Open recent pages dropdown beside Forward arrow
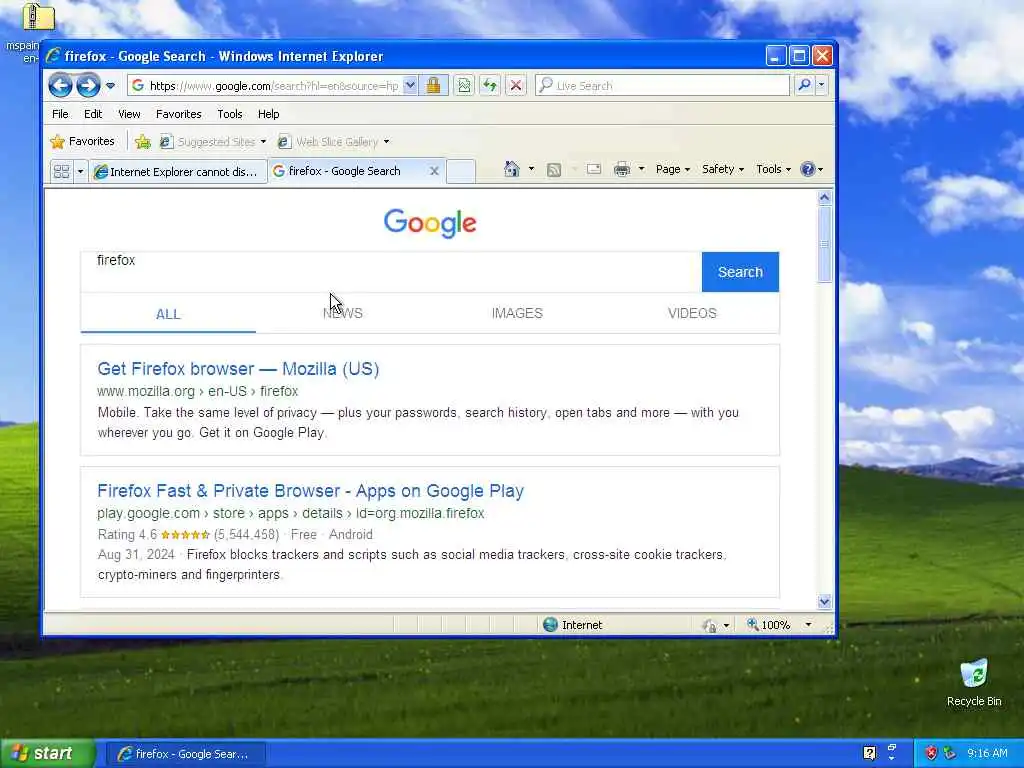Screen dimensions: 1024x768 (110, 86)
